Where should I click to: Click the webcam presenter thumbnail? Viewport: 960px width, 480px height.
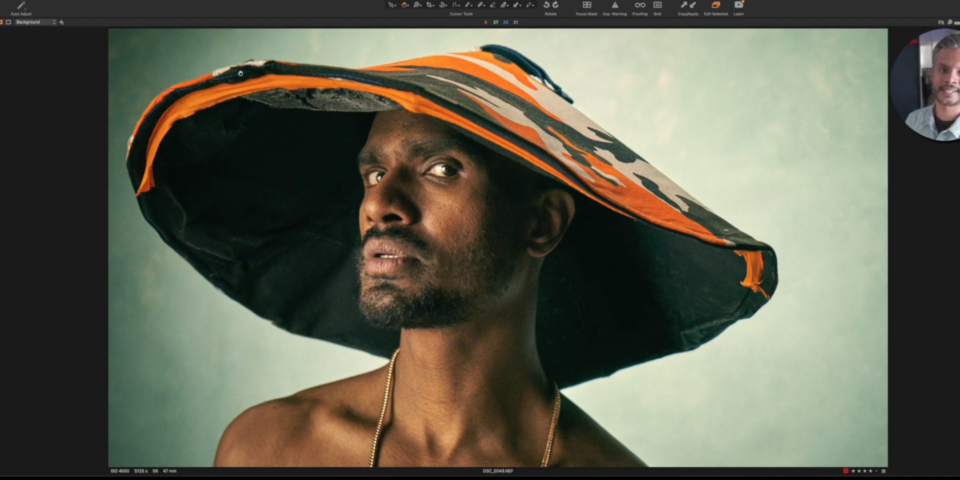pyautogui.click(x=927, y=84)
